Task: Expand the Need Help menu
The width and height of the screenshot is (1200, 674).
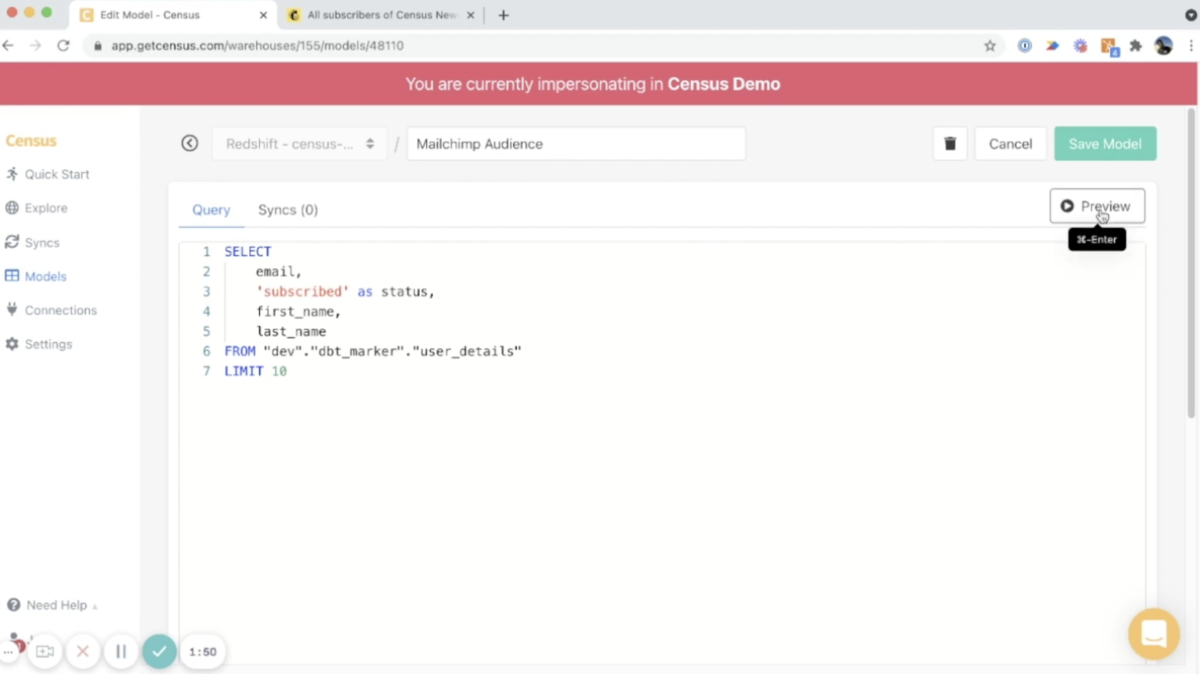Action: 53,605
